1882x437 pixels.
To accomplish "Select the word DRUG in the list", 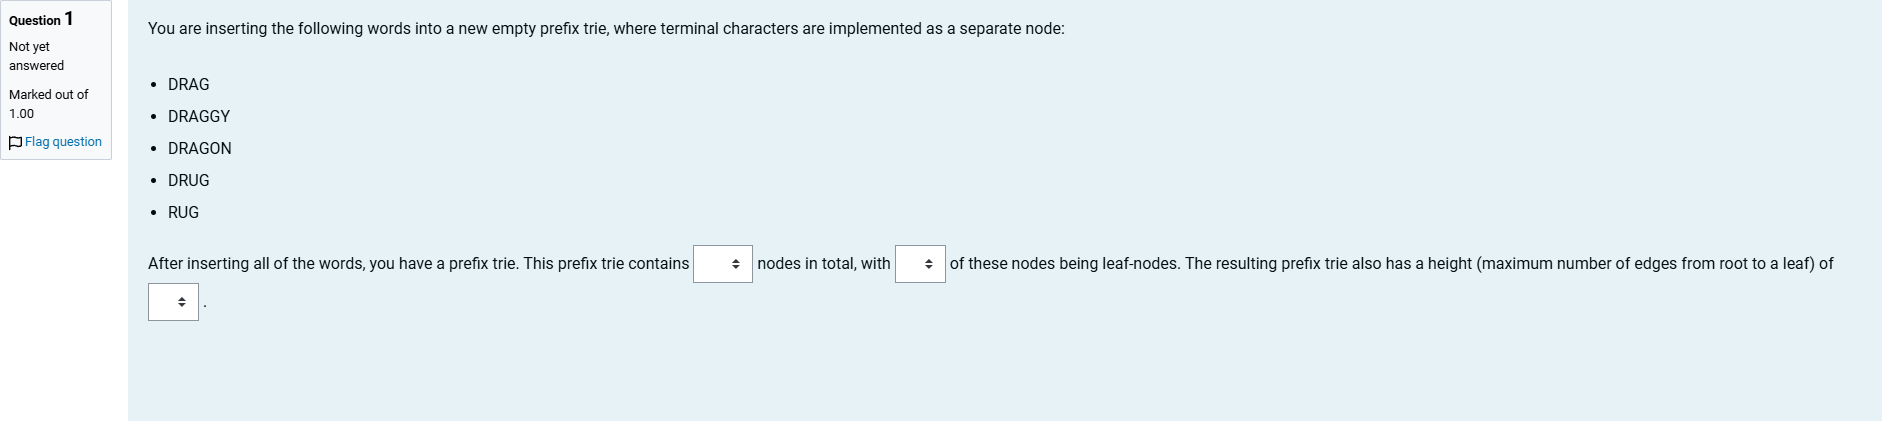I will [x=189, y=181].
